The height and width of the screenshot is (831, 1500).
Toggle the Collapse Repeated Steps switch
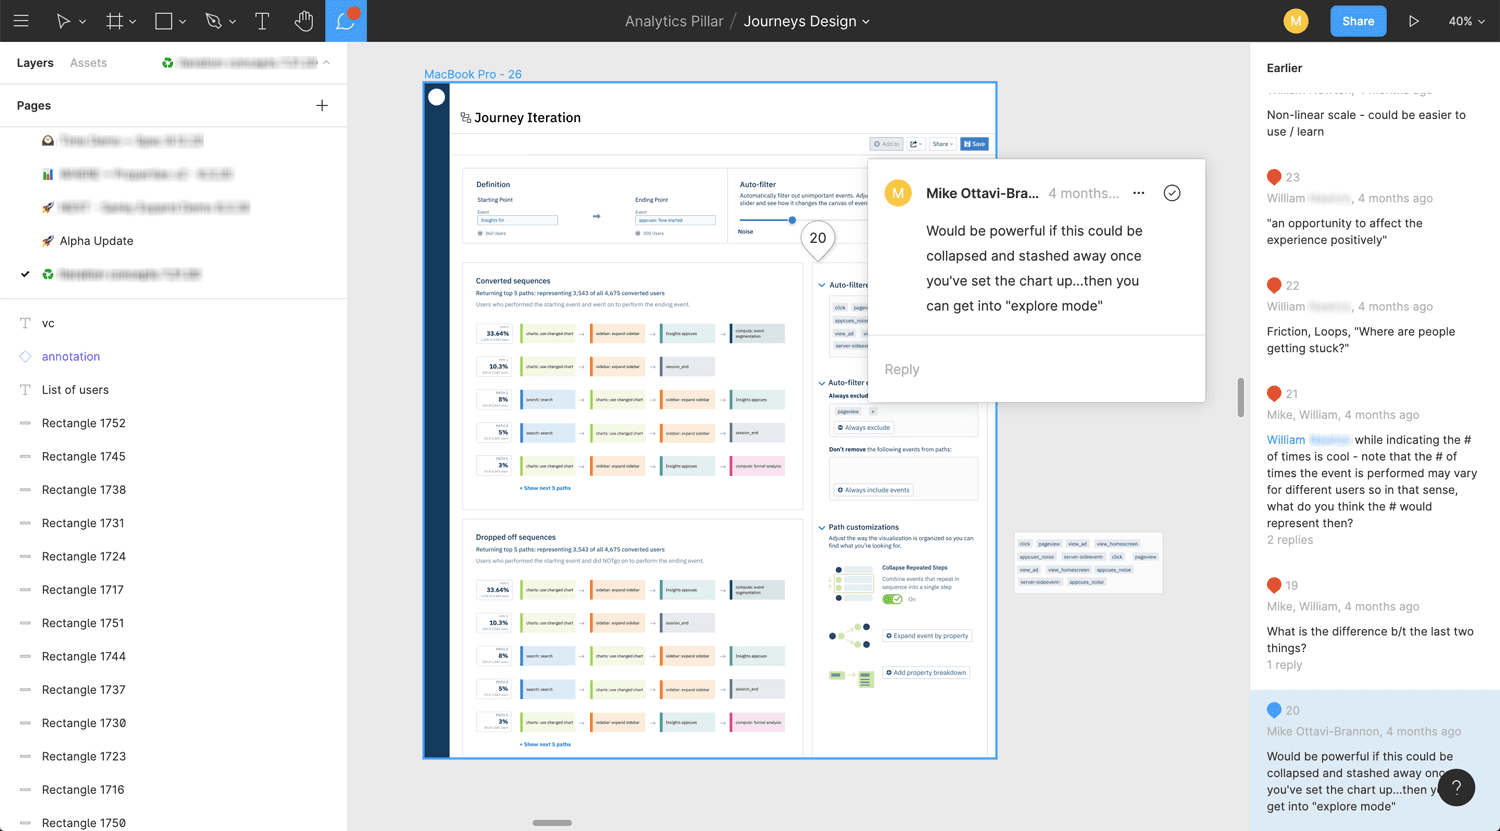click(892, 599)
